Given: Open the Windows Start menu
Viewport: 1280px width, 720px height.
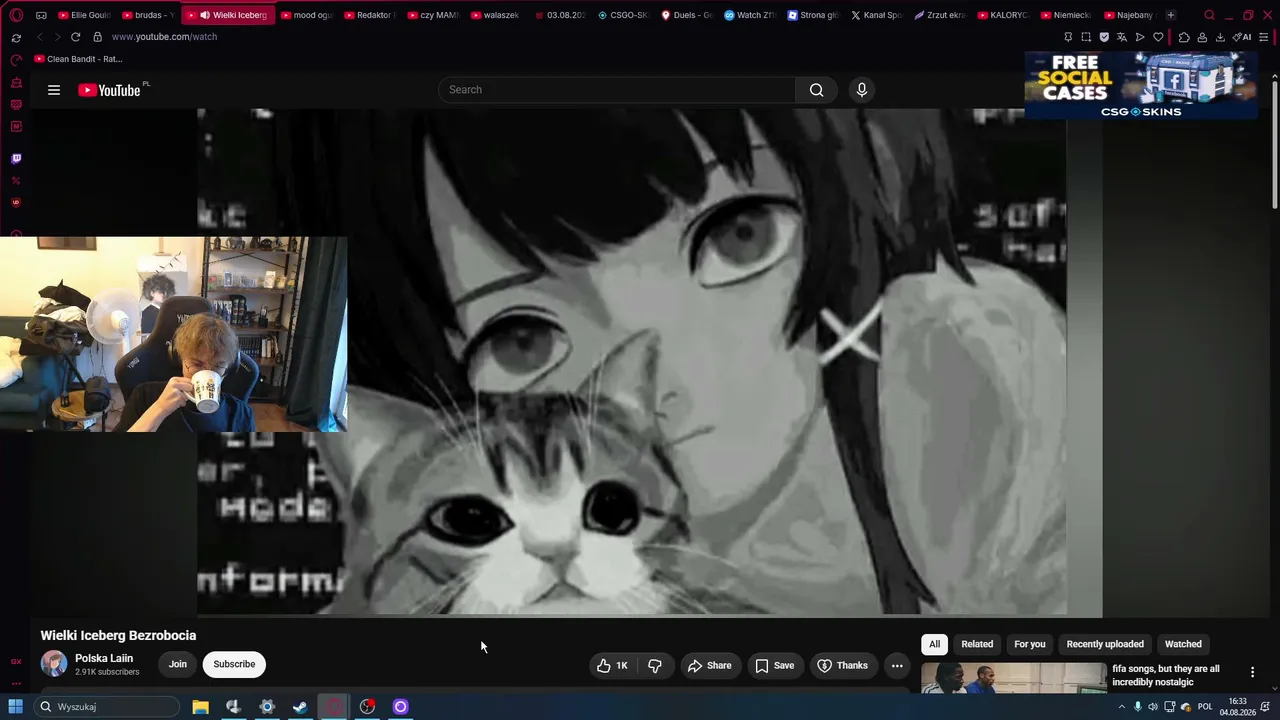Looking at the screenshot, I should [15, 707].
